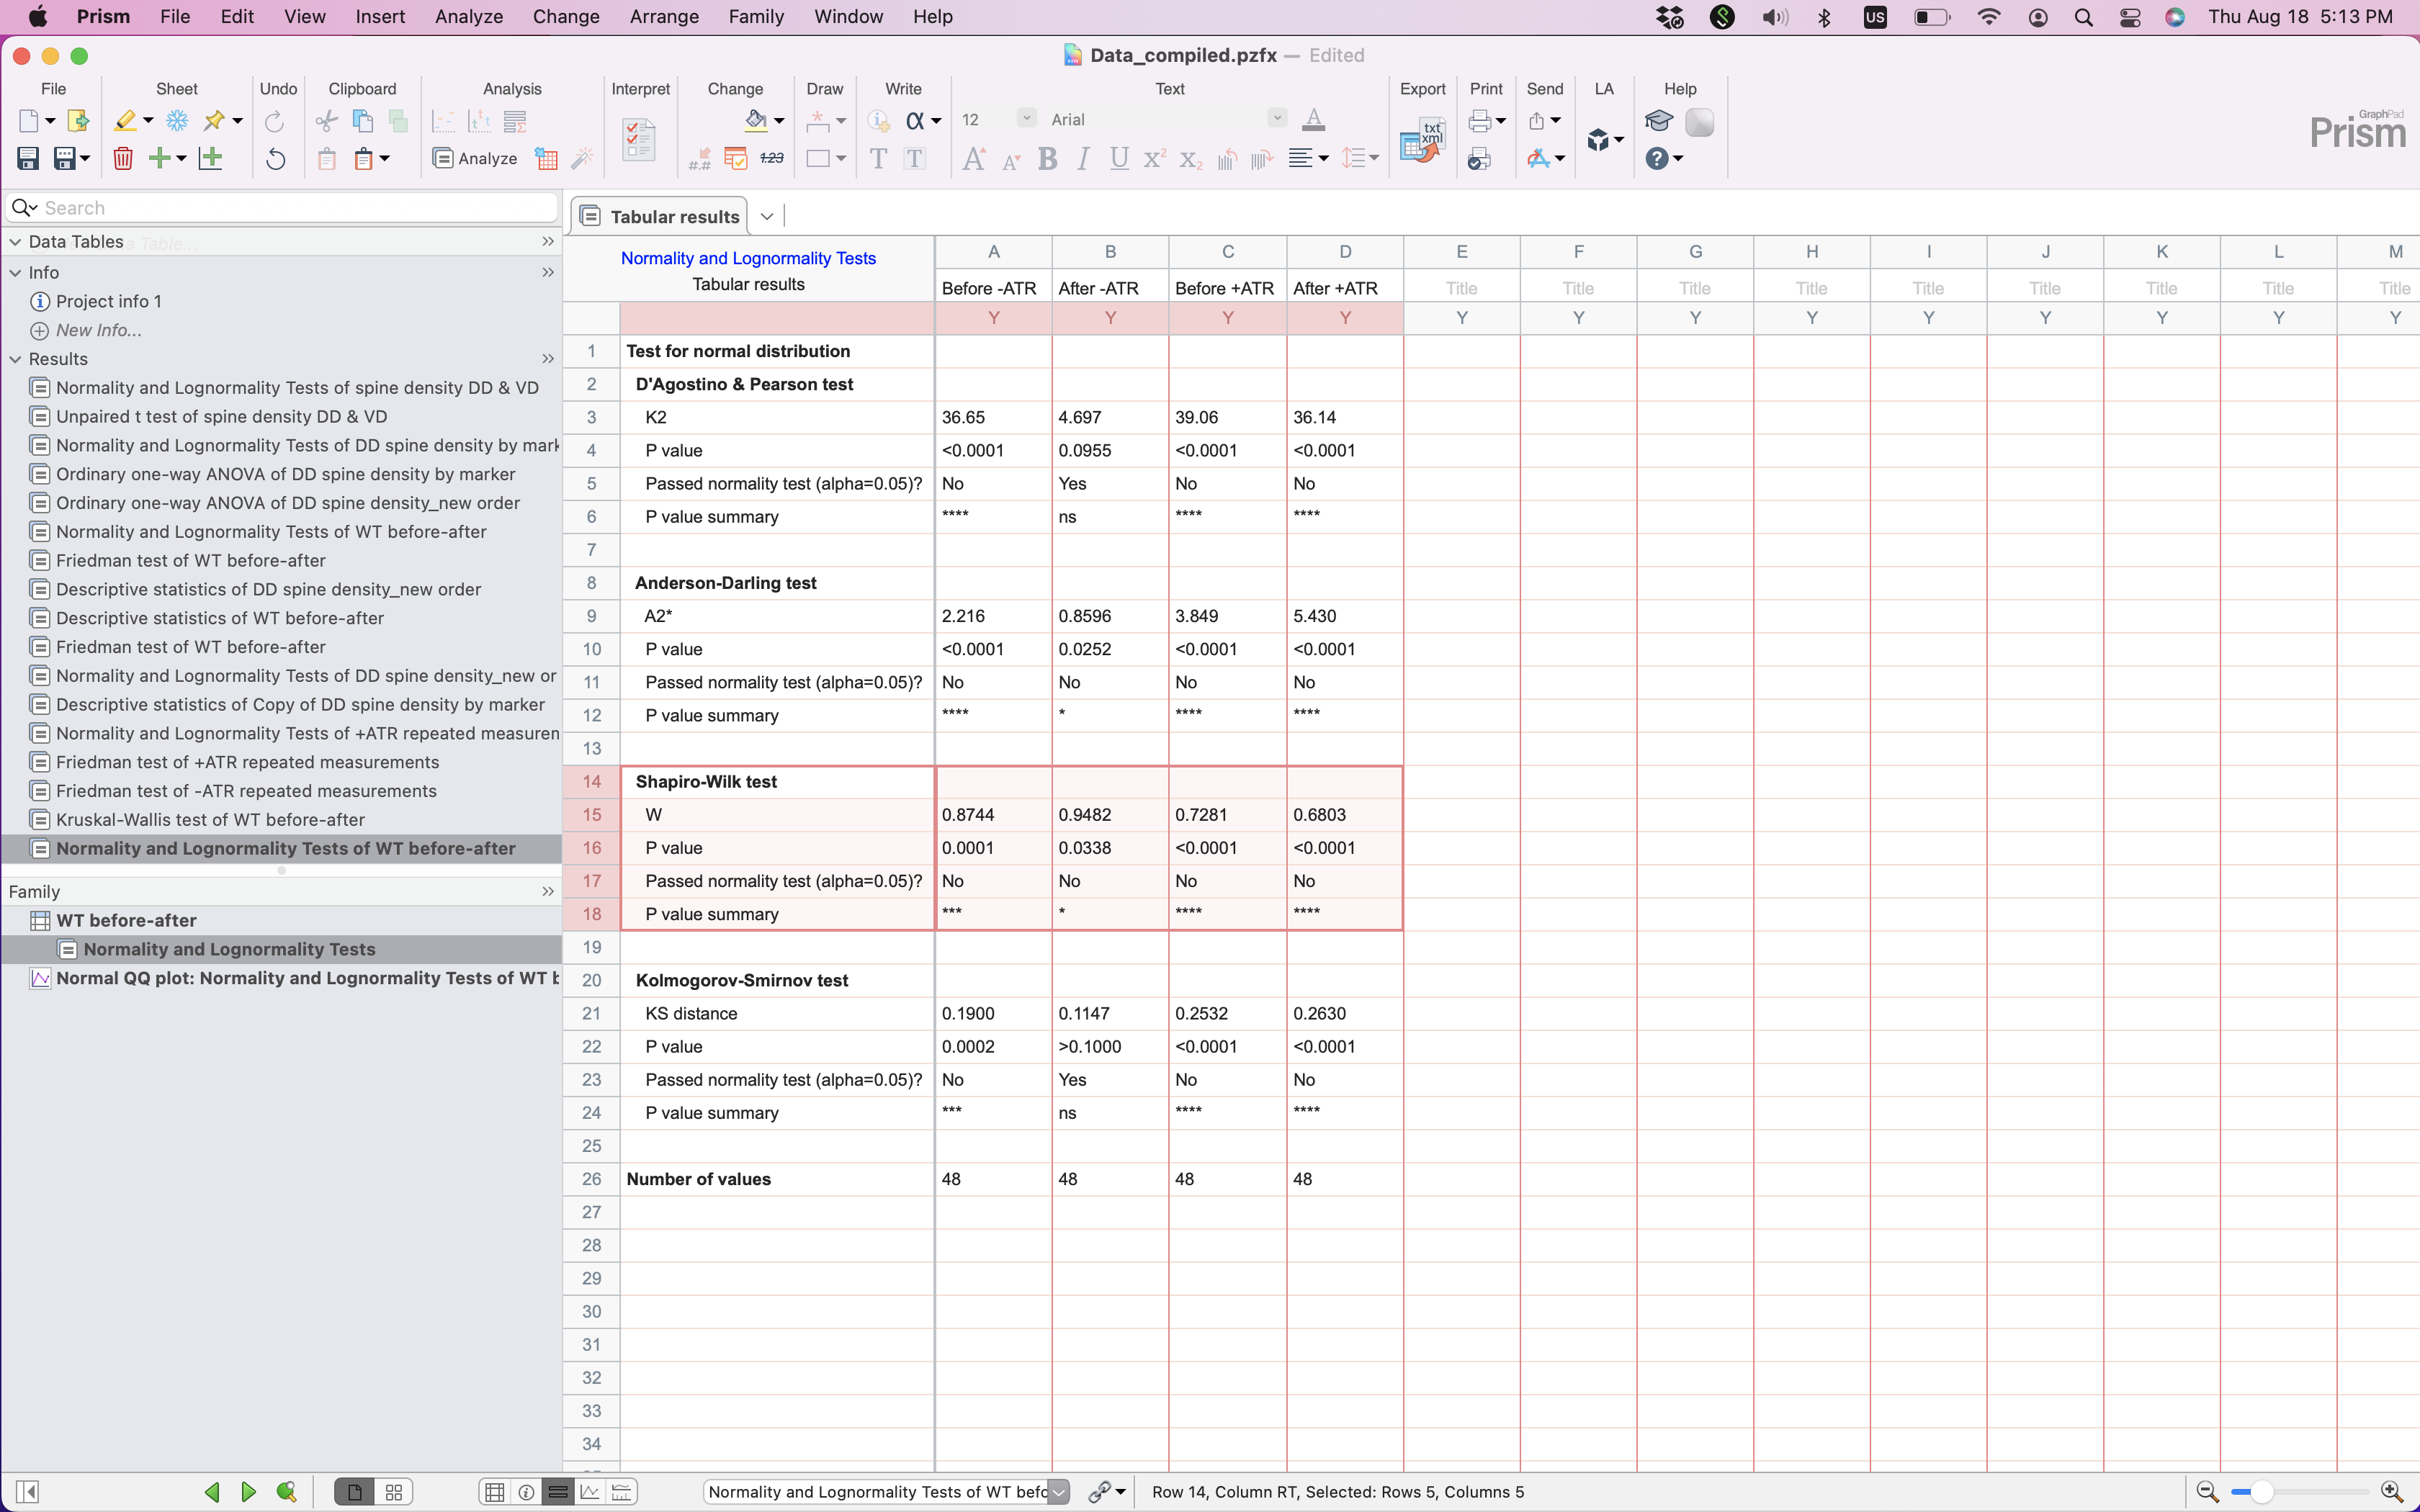
Task: Click the Normality and Lognormality Tests blue link
Action: point(748,258)
